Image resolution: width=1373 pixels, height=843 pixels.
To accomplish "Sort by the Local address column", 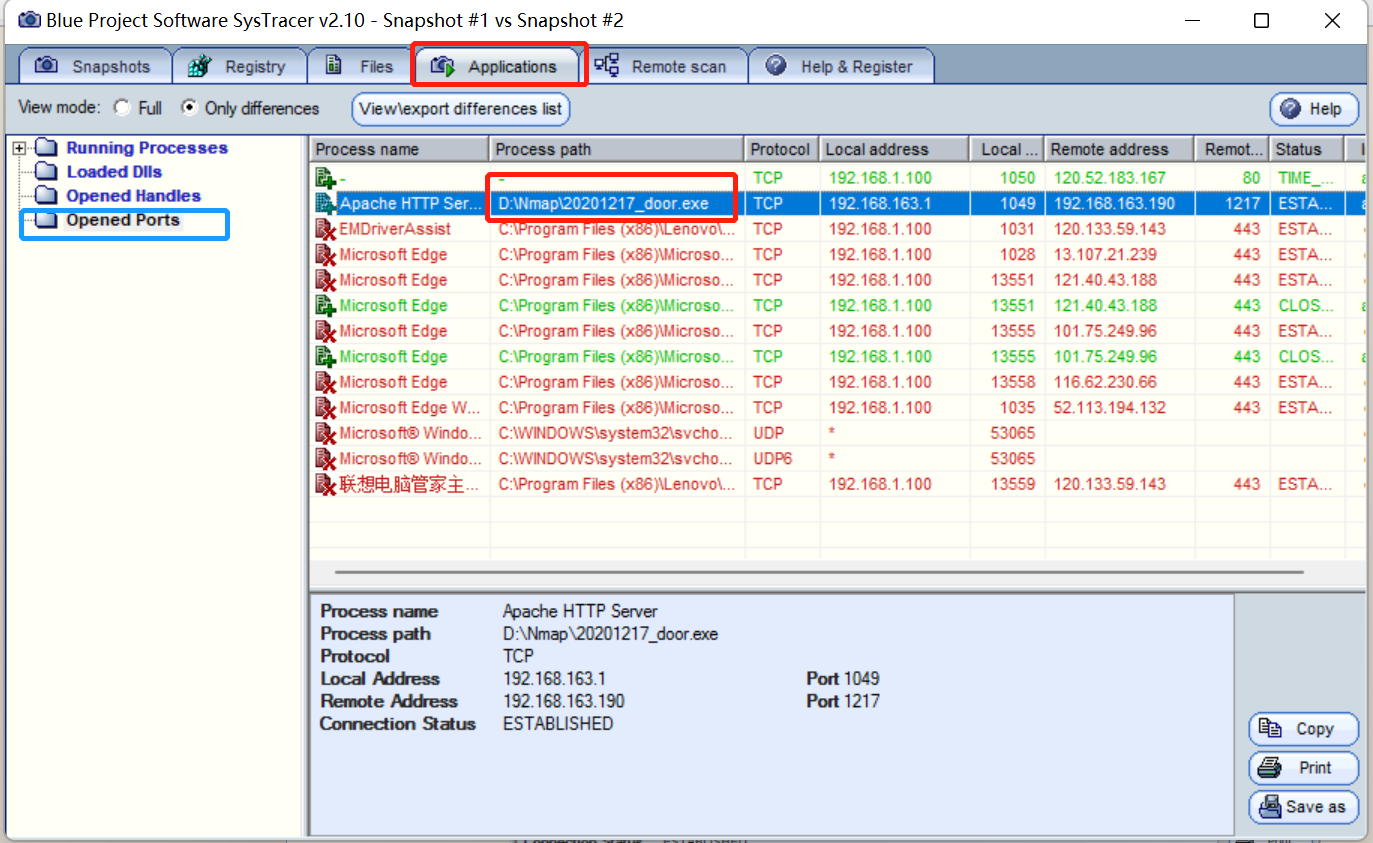I will click(x=894, y=149).
